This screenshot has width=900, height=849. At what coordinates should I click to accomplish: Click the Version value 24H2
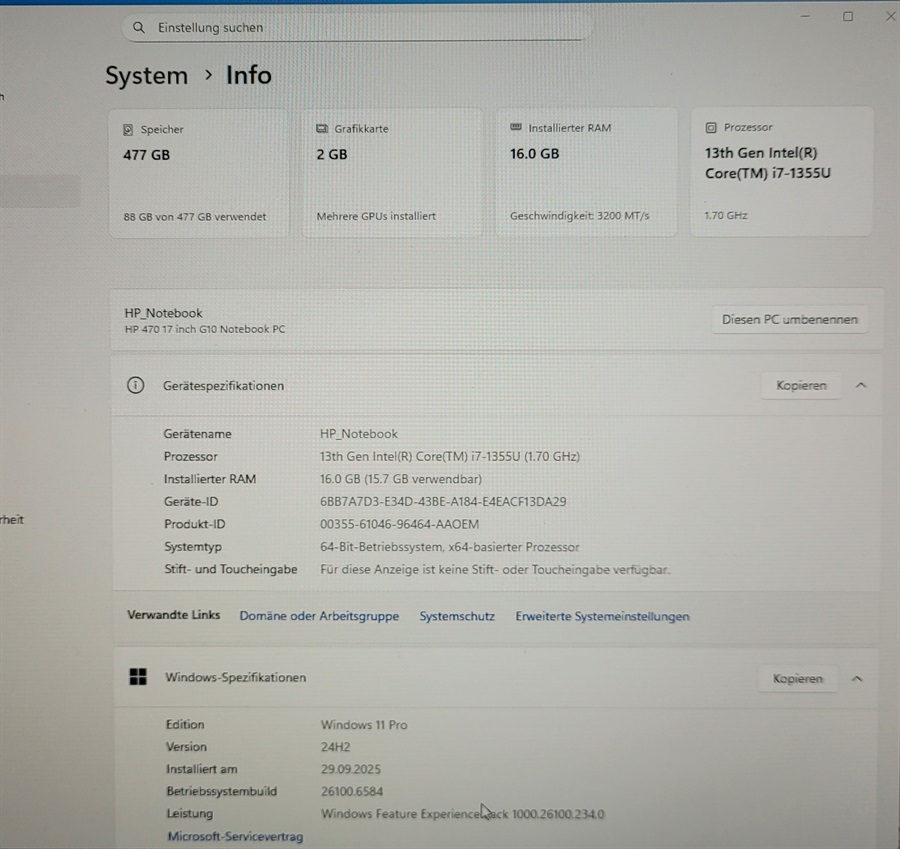tap(335, 747)
